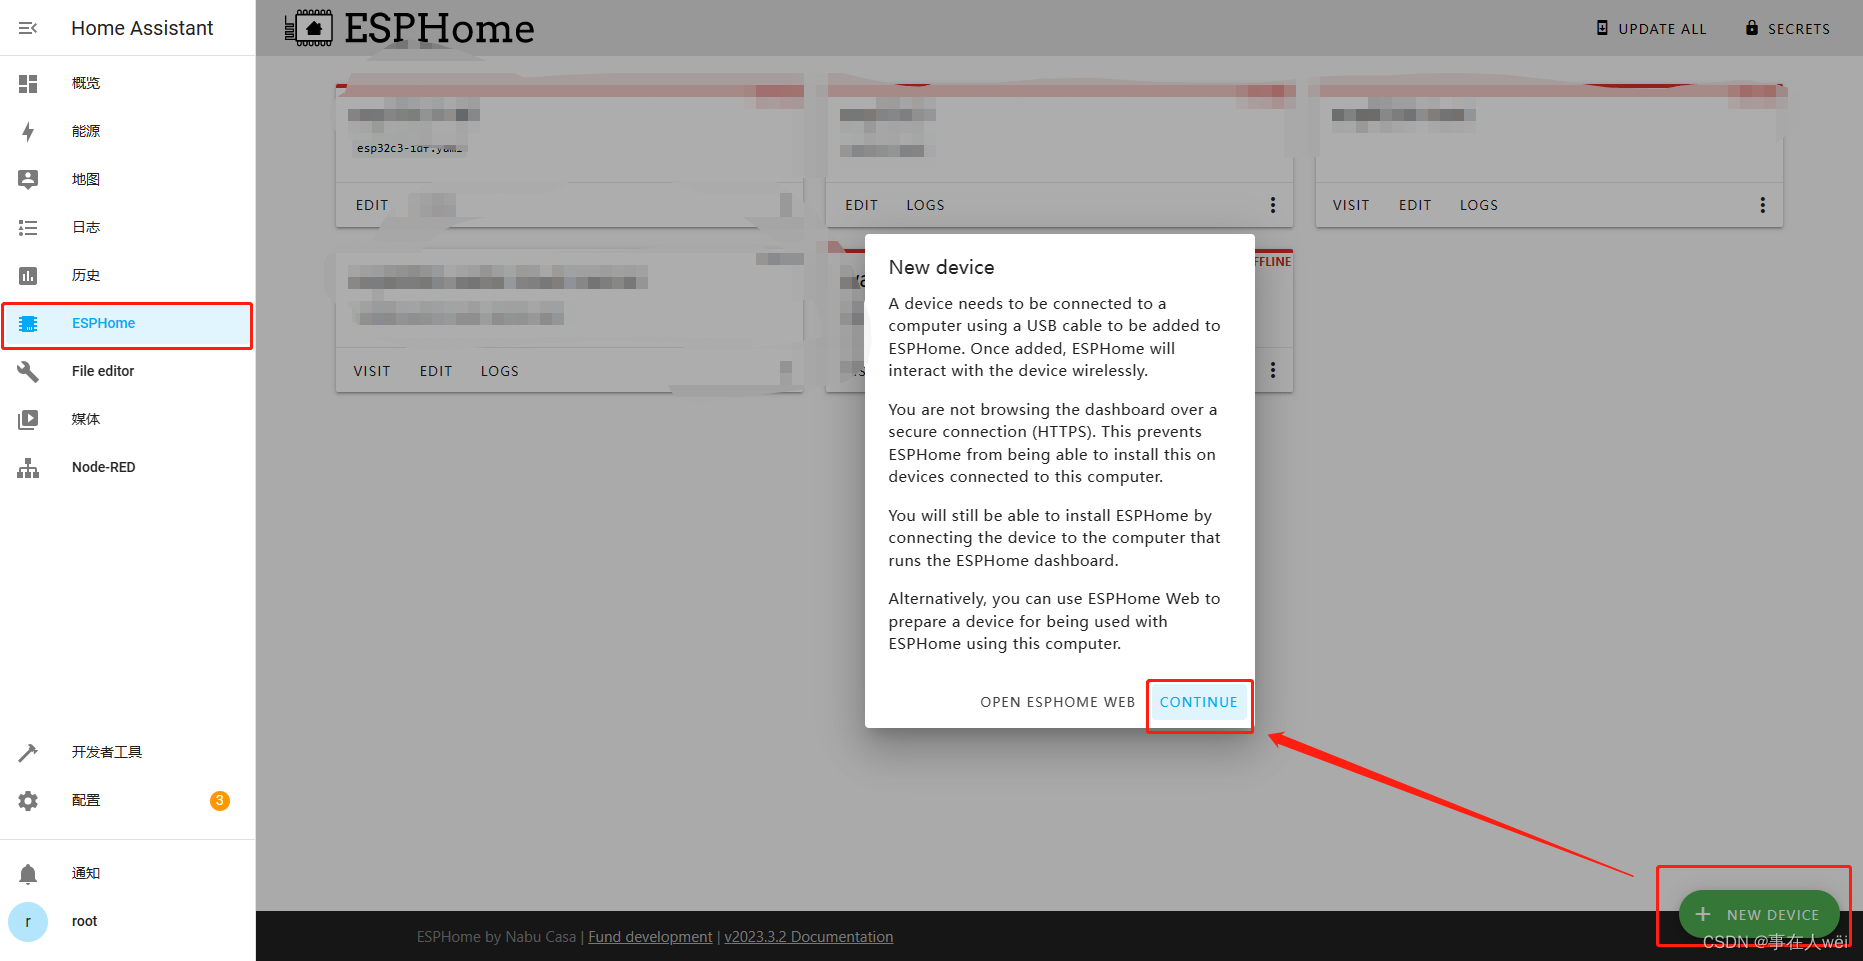The width and height of the screenshot is (1863, 961).
Task: Select the 能源 (Energy) icon in sidebar
Action: pyautogui.click(x=28, y=131)
